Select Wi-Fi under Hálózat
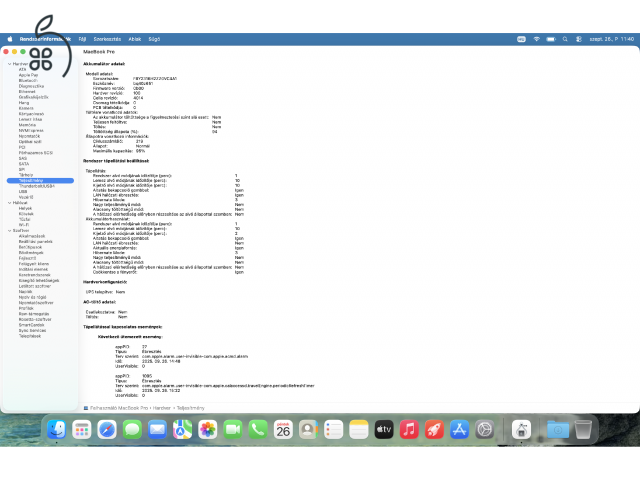Screen dimensions: 640x480 click(24, 225)
